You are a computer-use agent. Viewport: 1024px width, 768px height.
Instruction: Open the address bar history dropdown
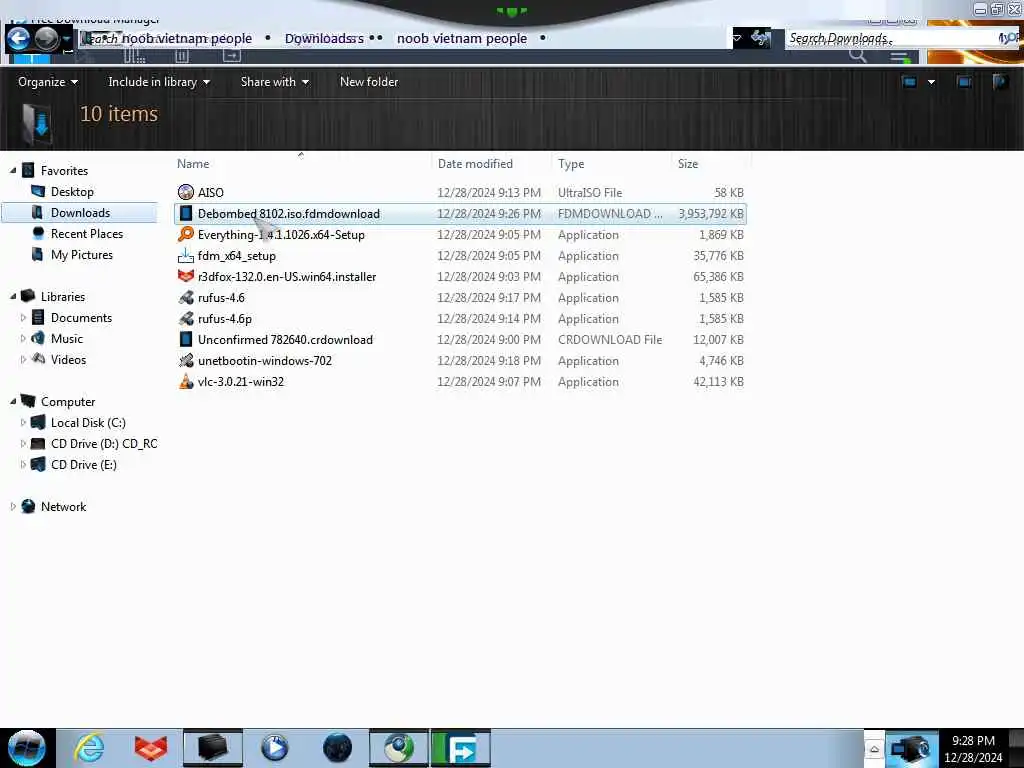coord(737,38)
